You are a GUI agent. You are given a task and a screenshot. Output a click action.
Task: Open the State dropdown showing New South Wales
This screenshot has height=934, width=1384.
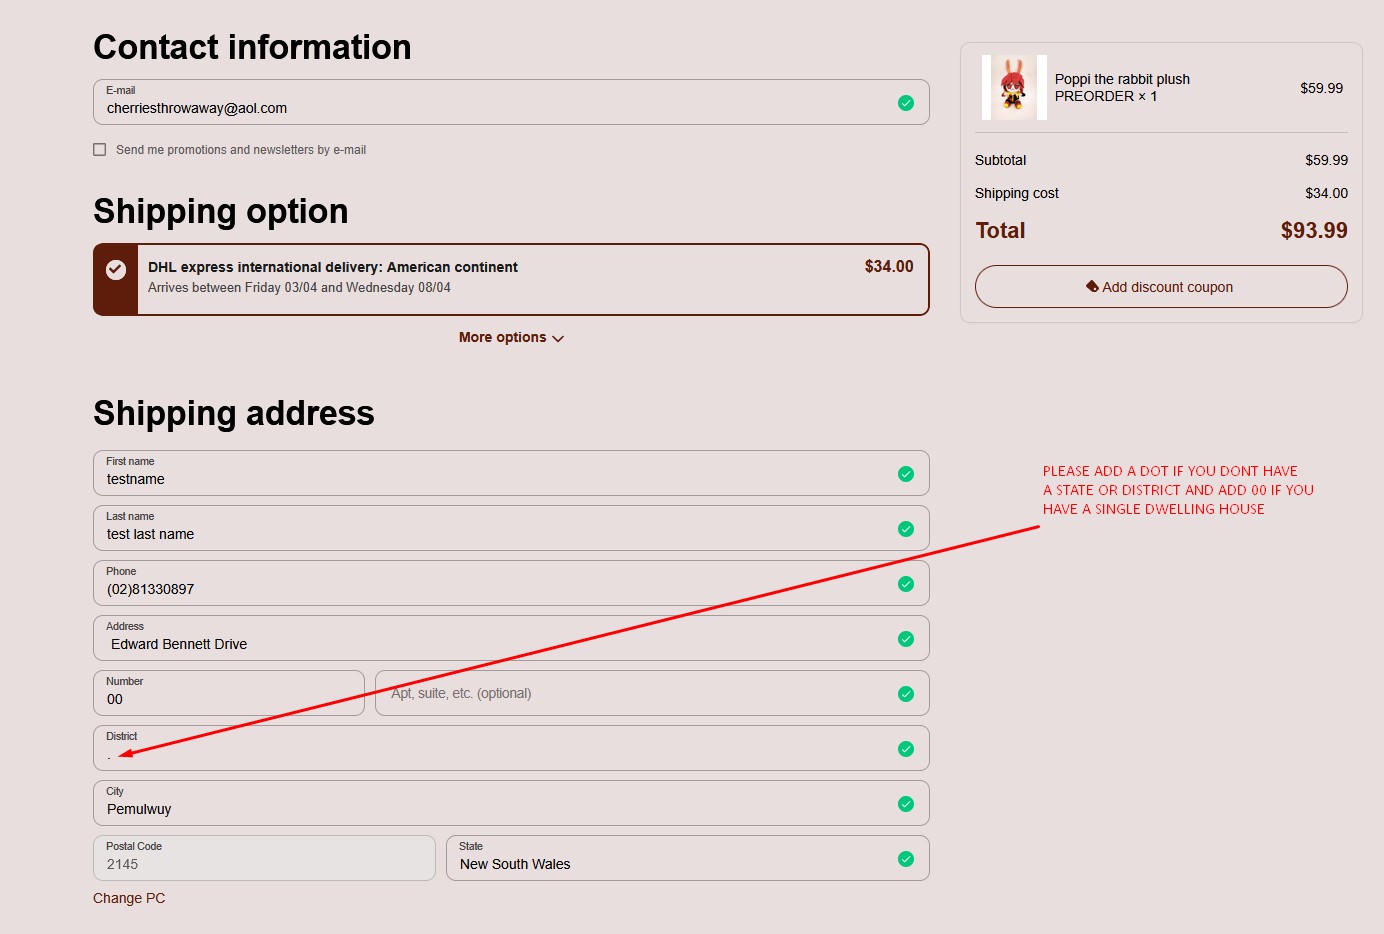click(x=670, y=864)
